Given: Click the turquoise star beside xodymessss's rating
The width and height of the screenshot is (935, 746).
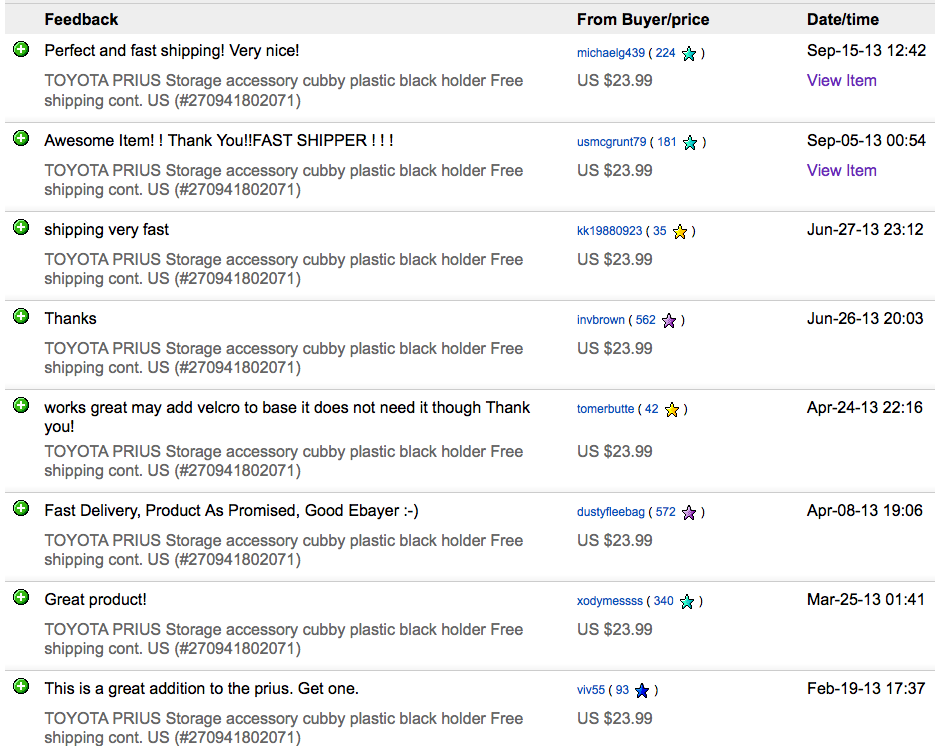Looking at the screenshot, I should [x=687, y=600].
